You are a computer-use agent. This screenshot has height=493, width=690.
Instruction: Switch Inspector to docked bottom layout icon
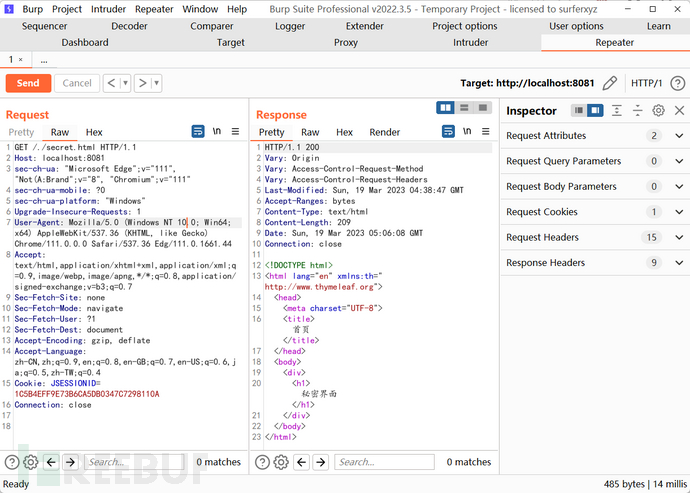[x=579, y=110]
